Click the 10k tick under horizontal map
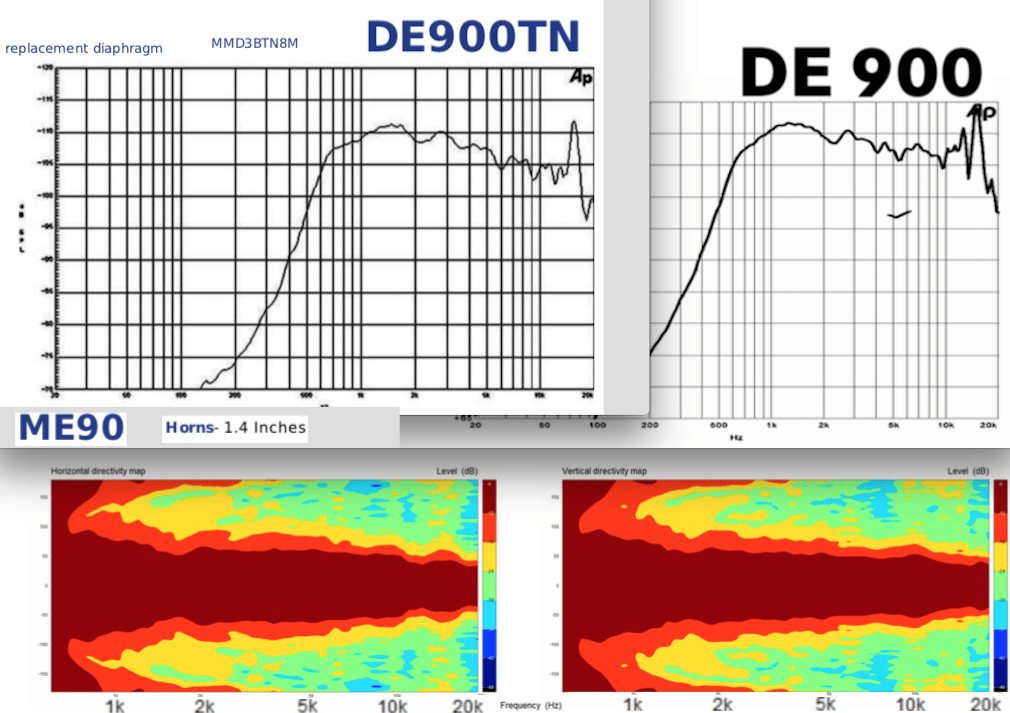The width and height of the screenshot is (1010, 713). pos(392,705)
